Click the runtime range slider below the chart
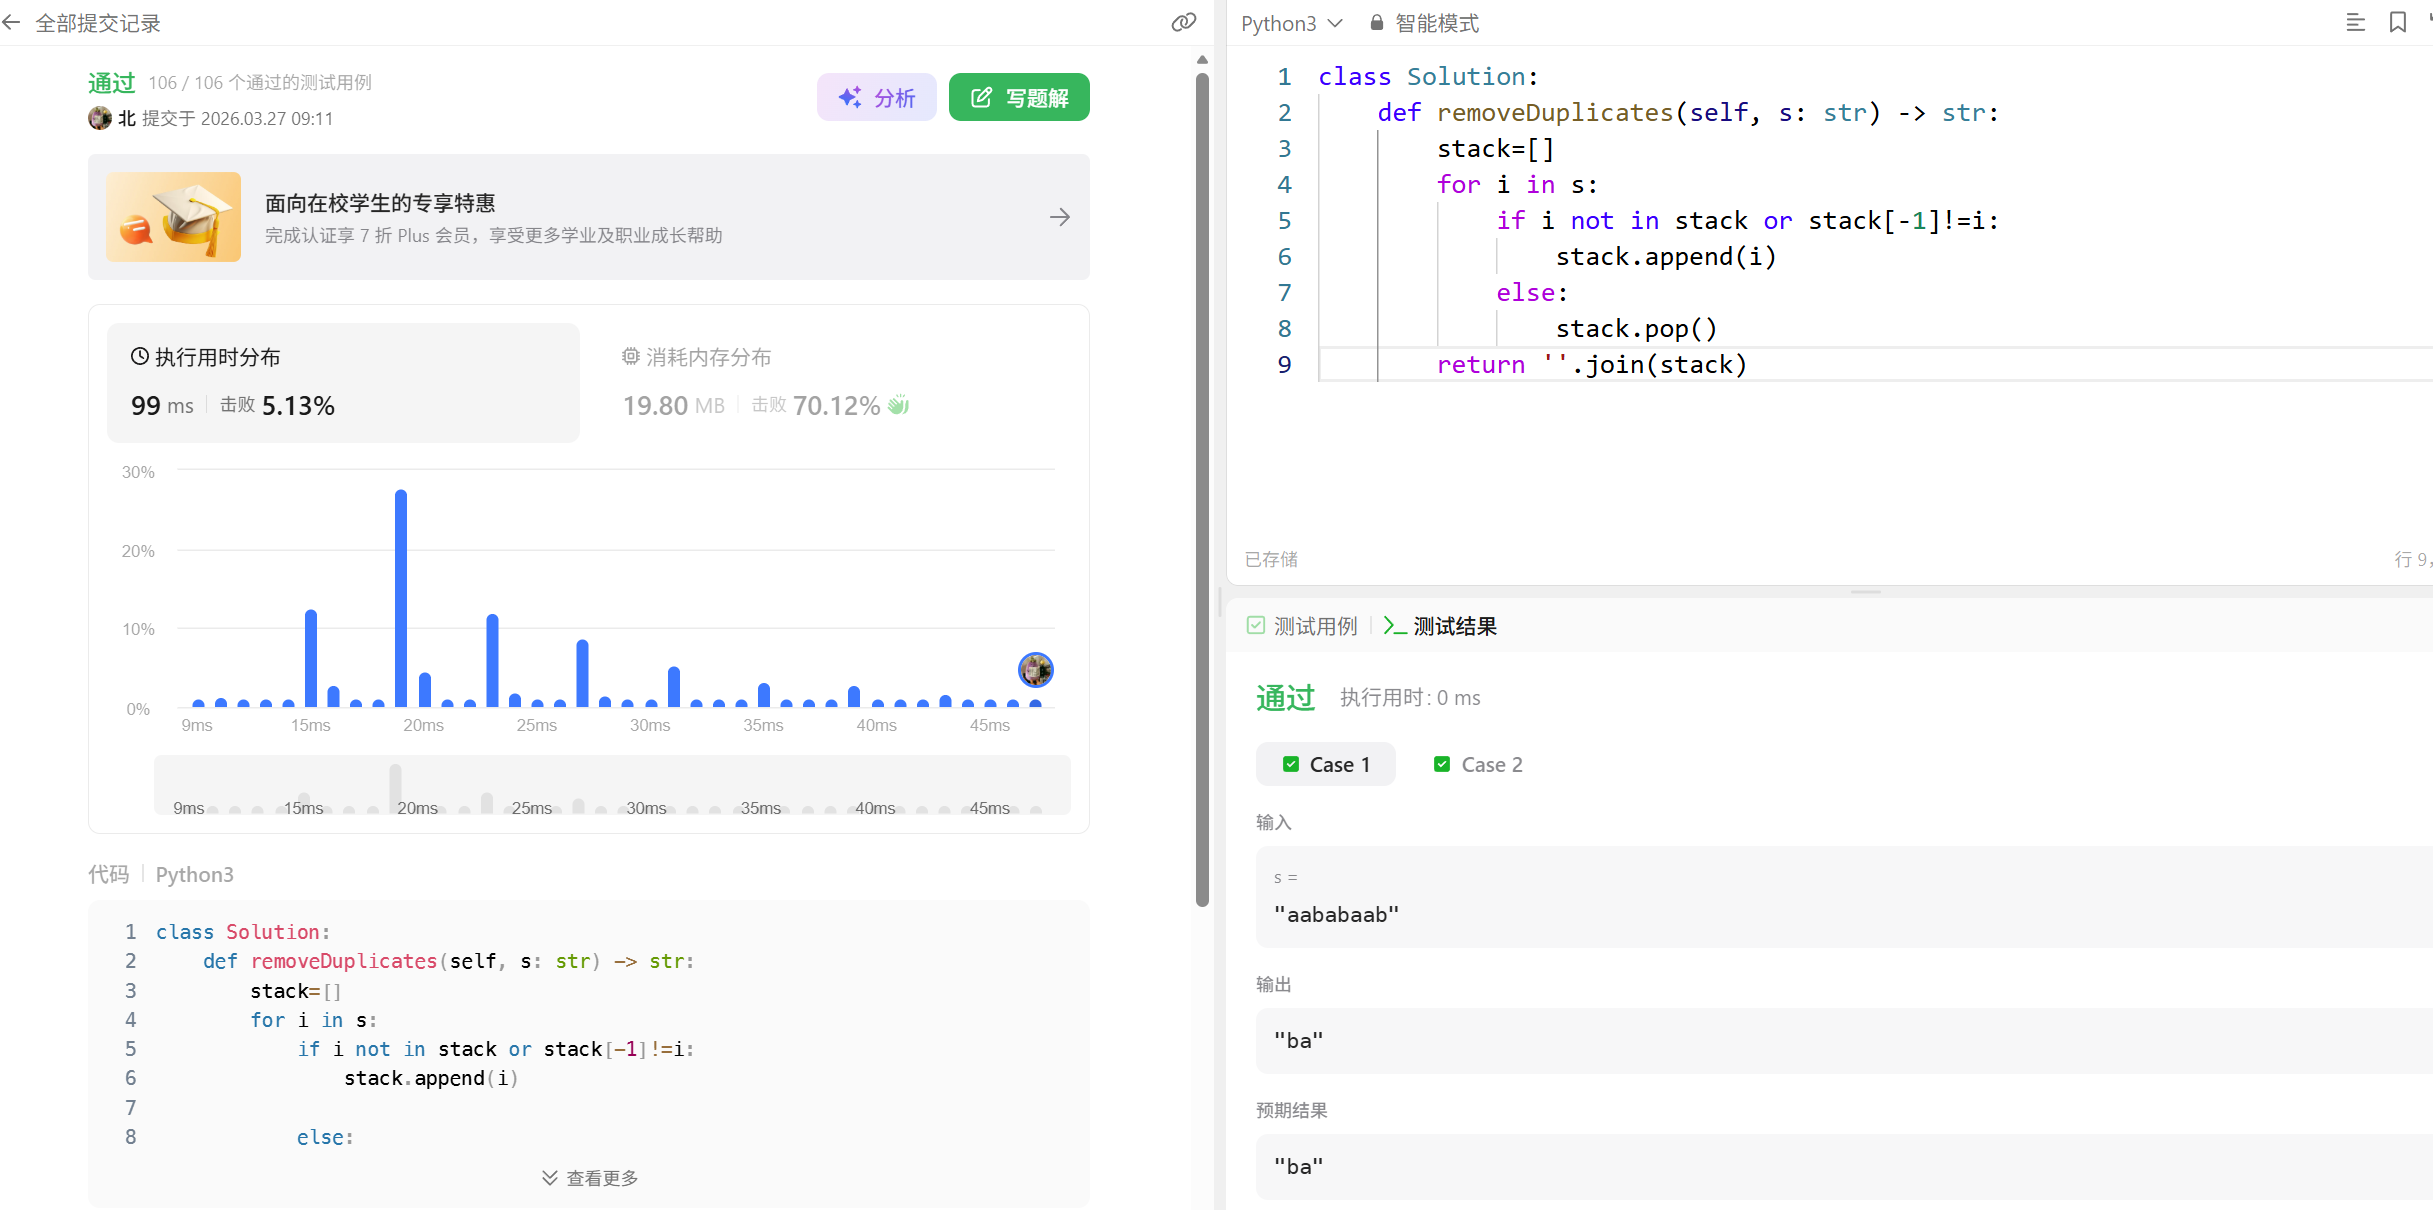Image resolution: width=2433 pixels, height=1210 pixels. [611, 786]
